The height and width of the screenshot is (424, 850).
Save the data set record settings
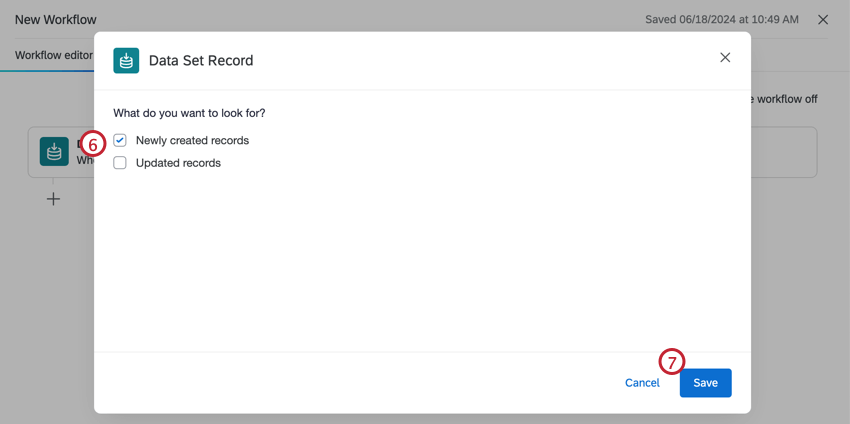tap(705, 383)
